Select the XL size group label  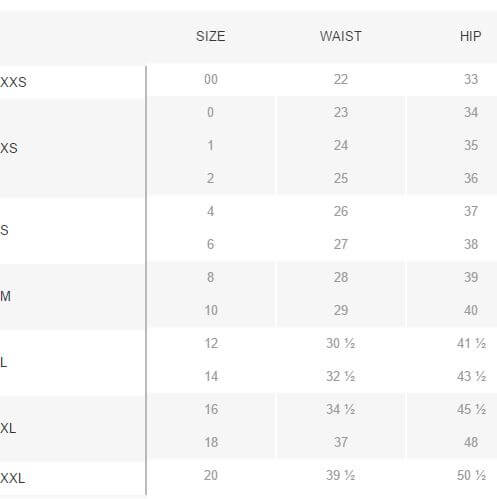pyautogui.click(x=8, y=428)
